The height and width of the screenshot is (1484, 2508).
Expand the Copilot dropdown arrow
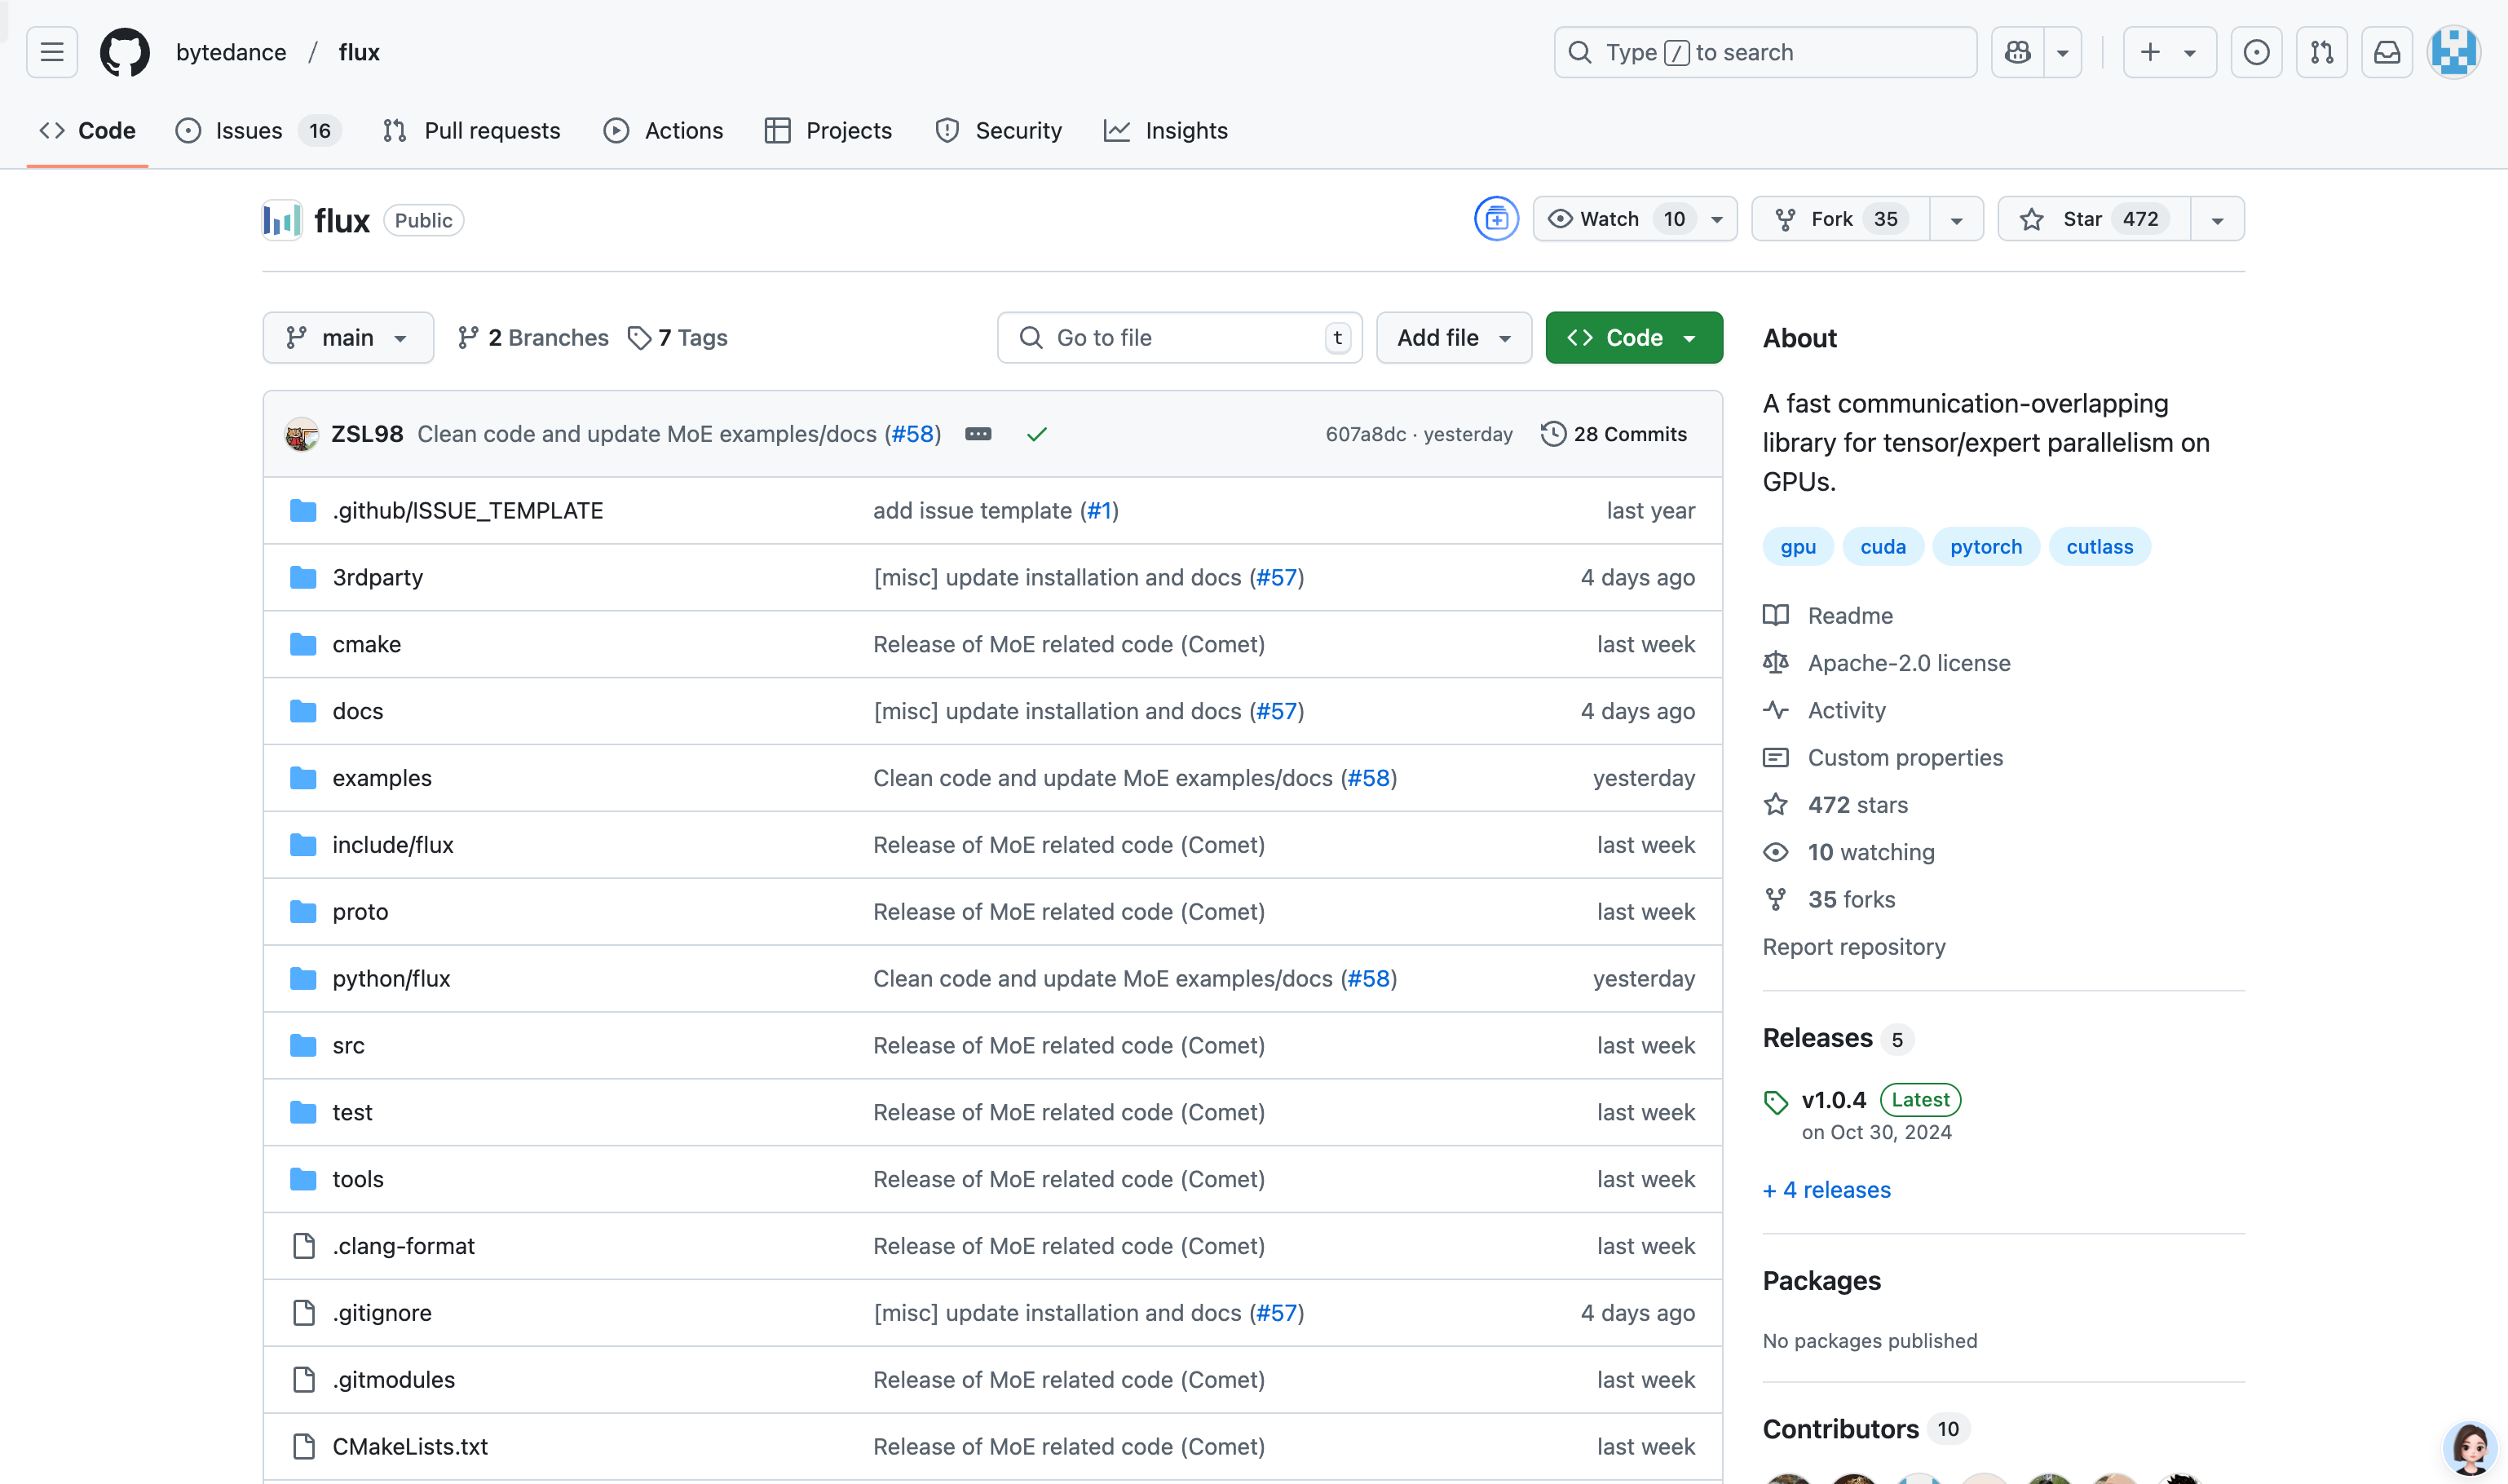coord(2062,52)
